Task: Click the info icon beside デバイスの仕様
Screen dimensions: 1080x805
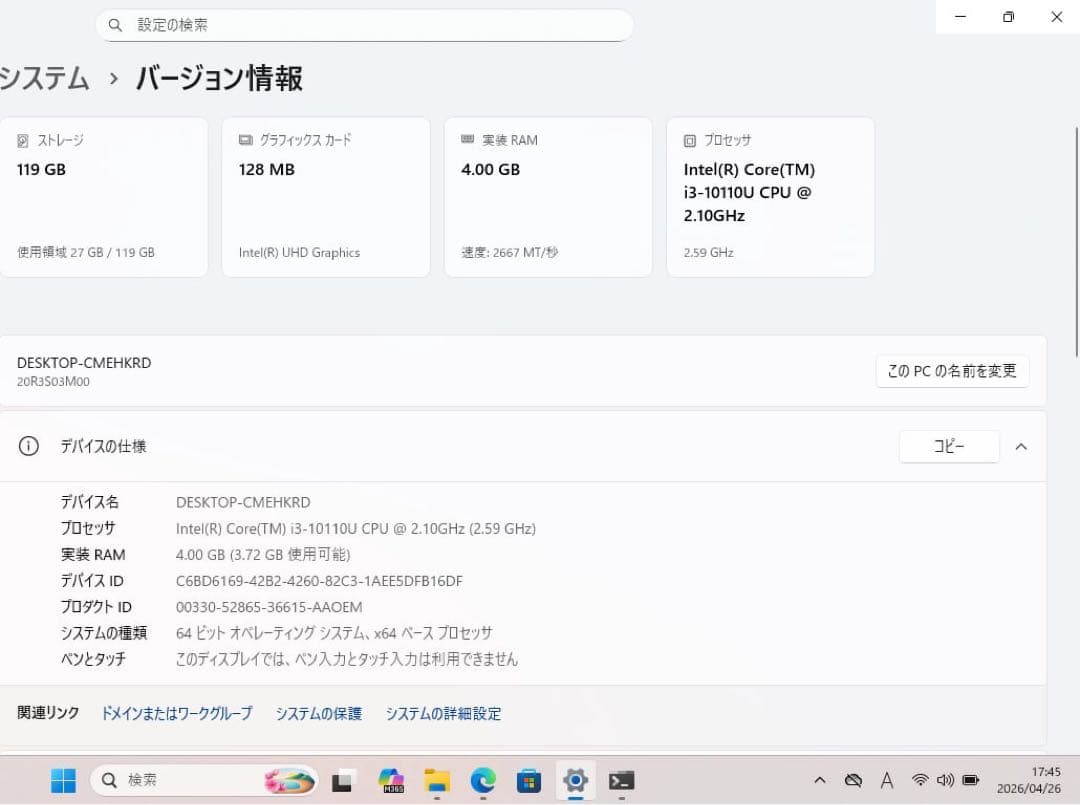Action: coord(28,446)
